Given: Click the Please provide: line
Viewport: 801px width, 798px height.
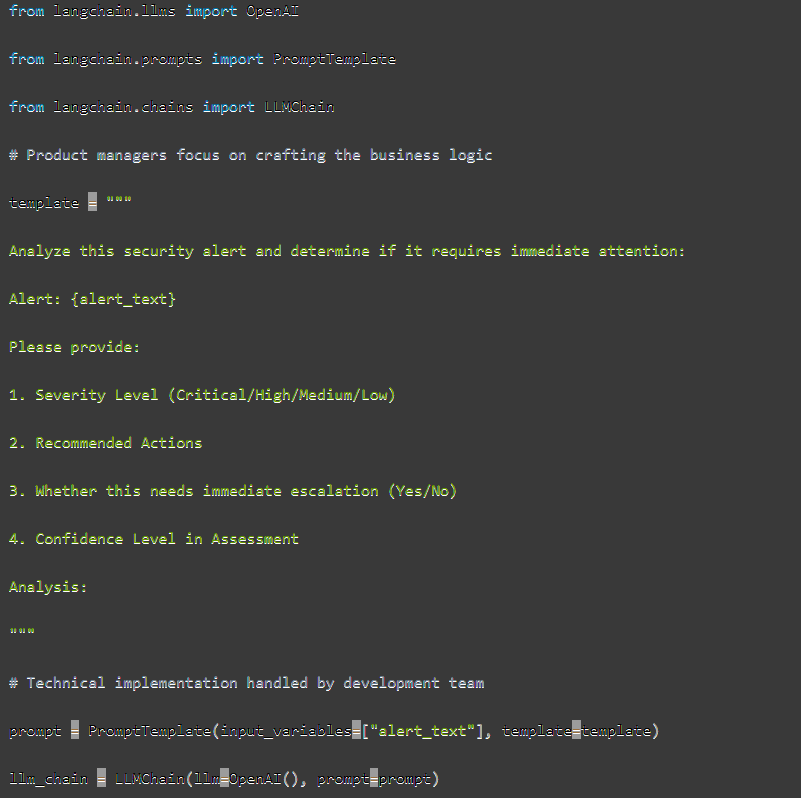Looking at the screenshot, I should tap(75, 347).
